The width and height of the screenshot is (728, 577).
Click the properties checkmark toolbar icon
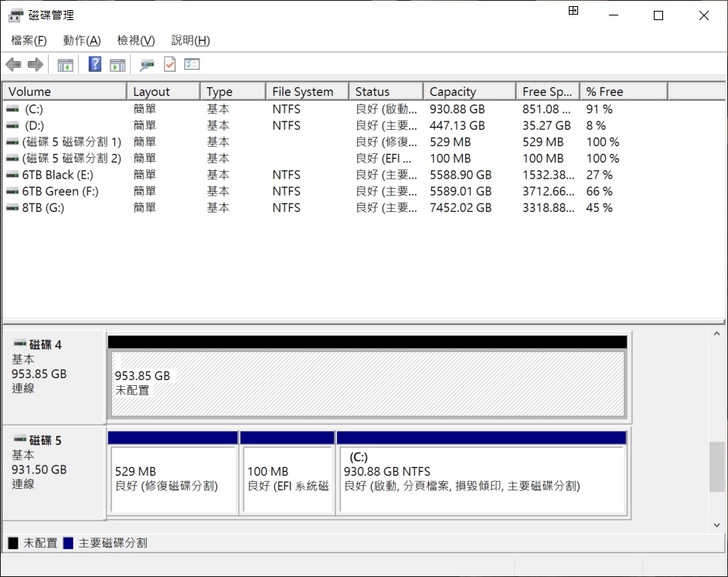tap(170, 65)
